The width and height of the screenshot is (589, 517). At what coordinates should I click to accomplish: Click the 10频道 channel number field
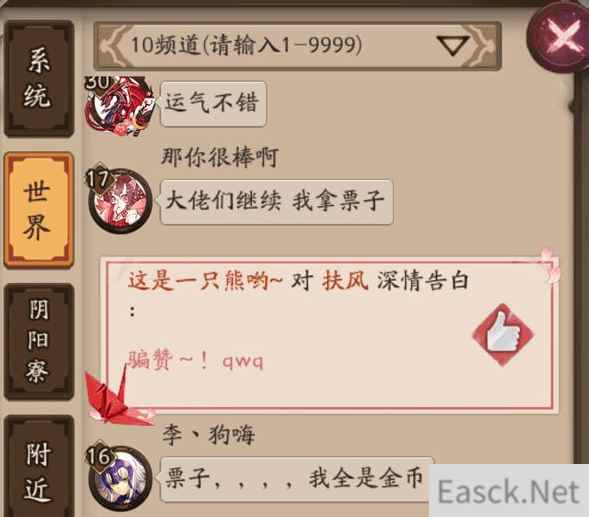click(x=298, y=46)
